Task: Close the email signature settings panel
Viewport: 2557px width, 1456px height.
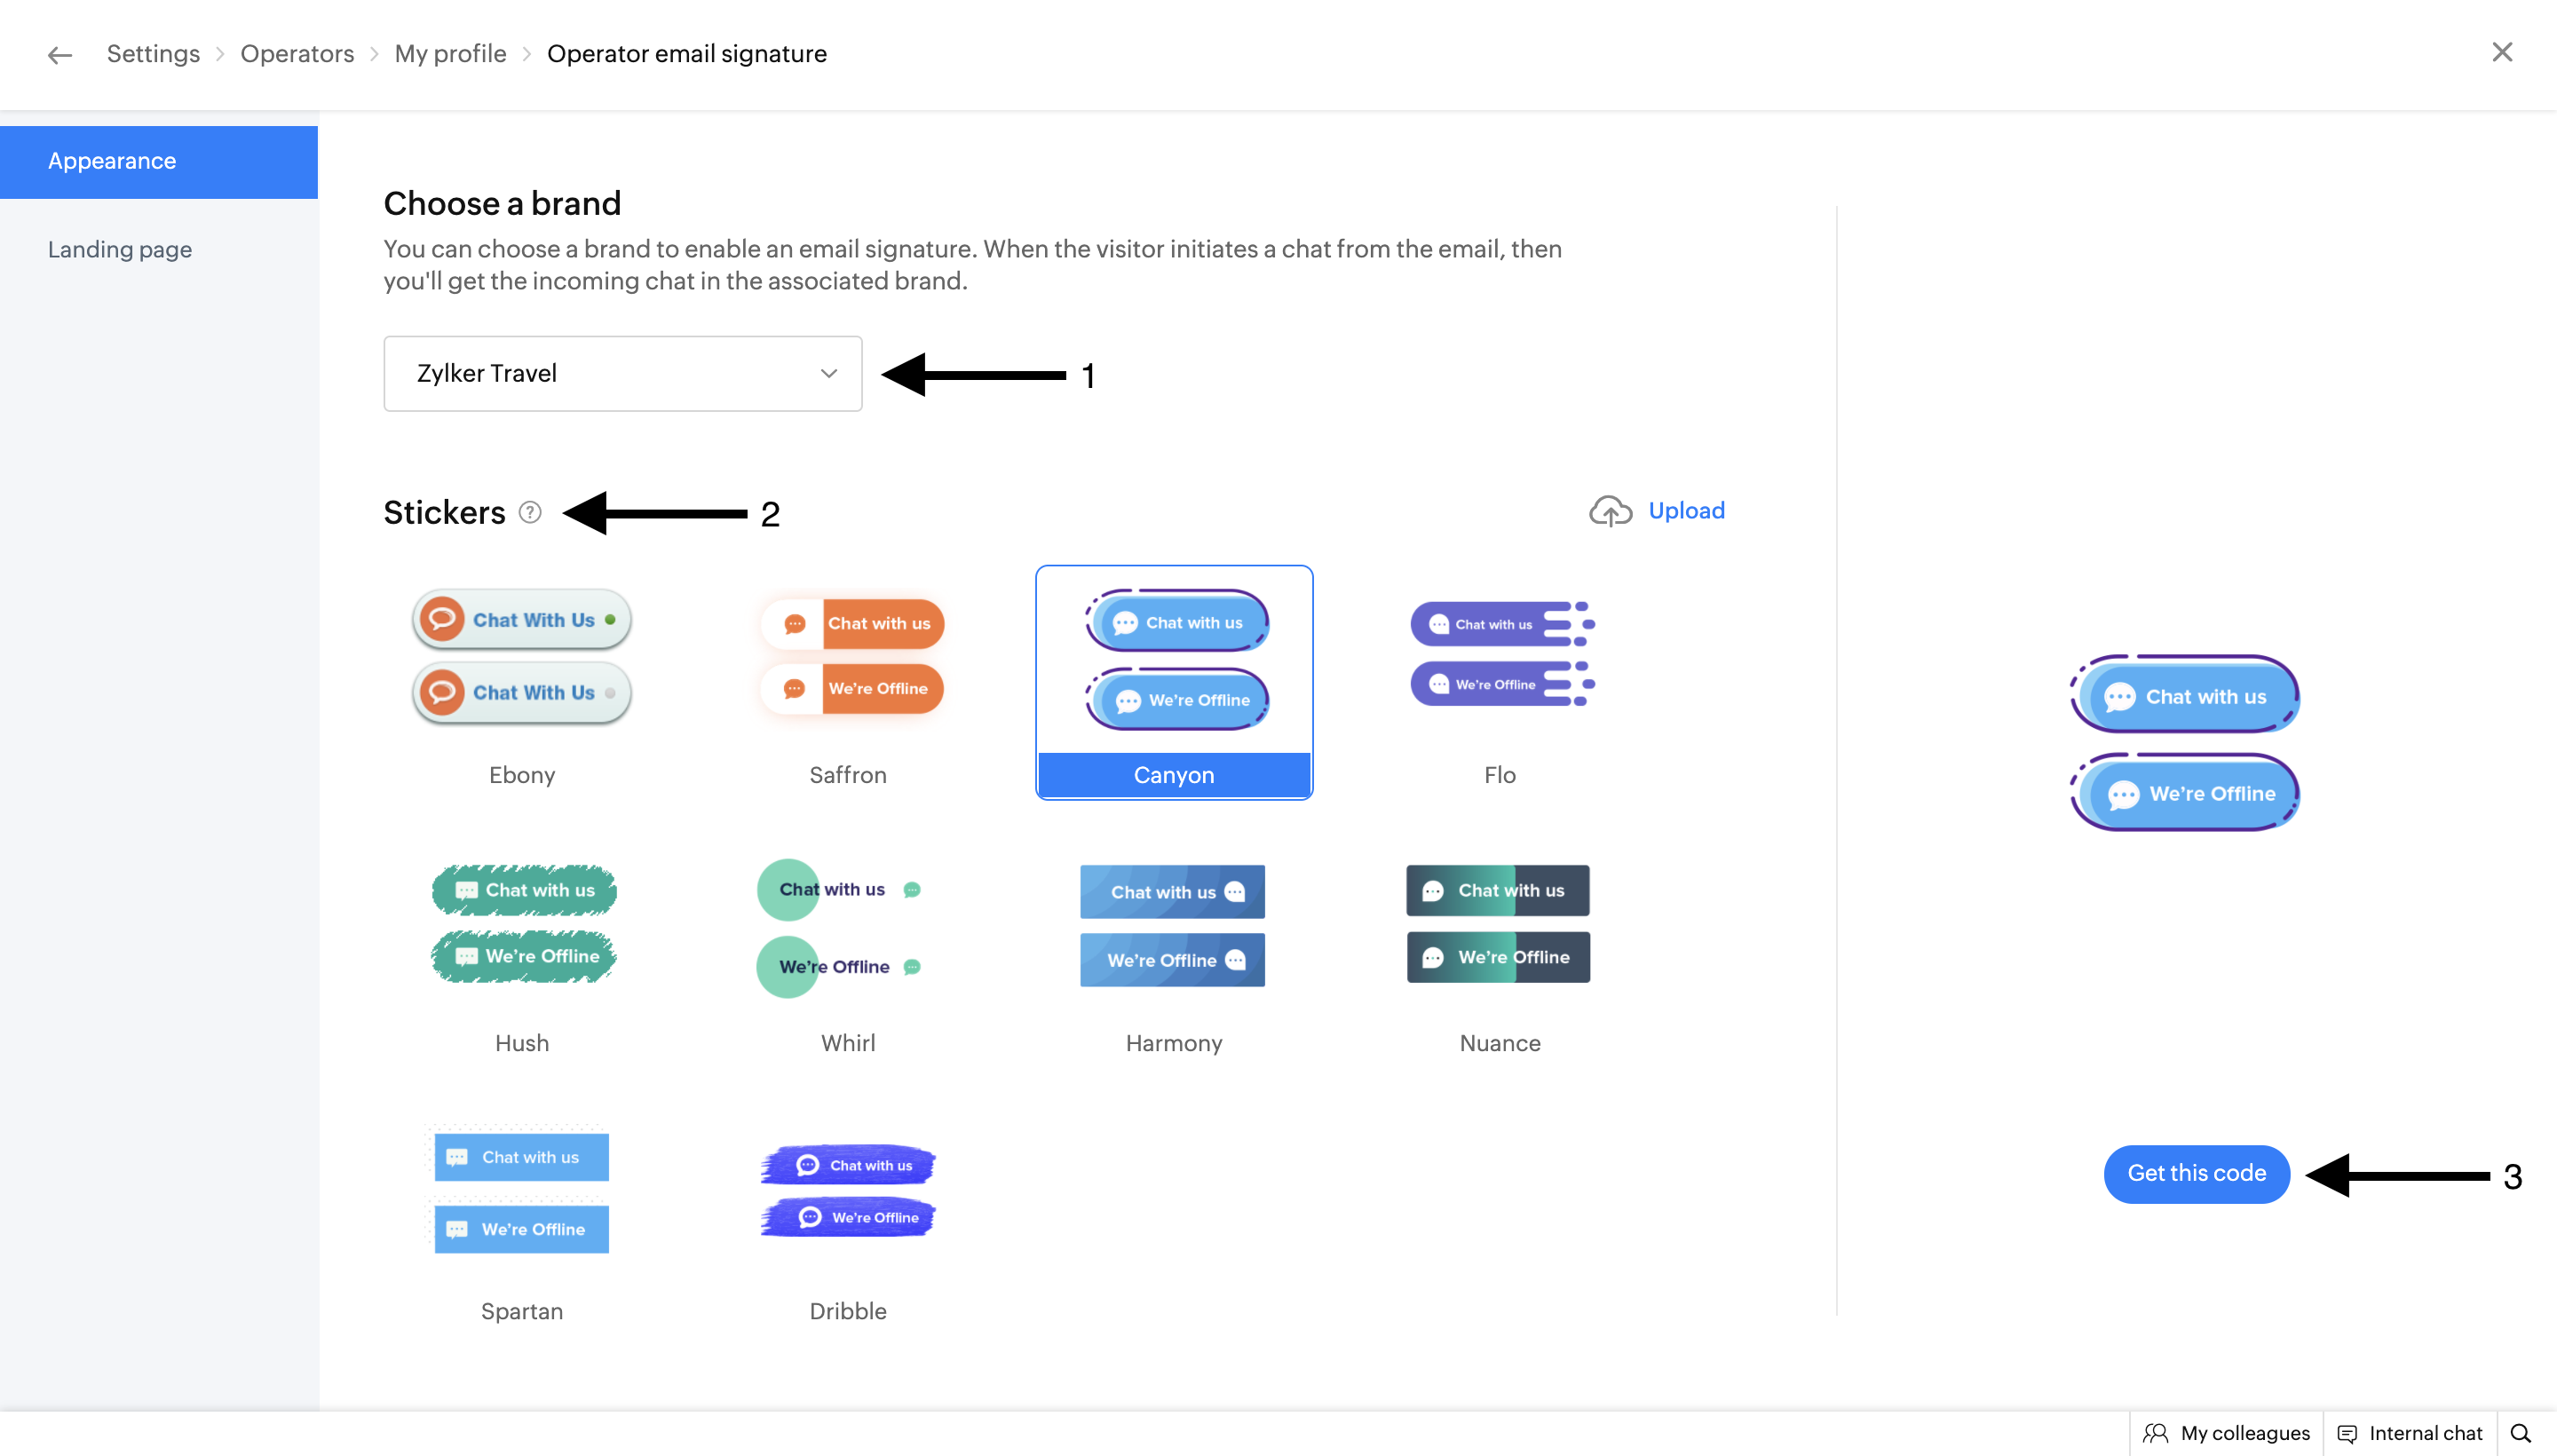Action: coord(2502,52)
